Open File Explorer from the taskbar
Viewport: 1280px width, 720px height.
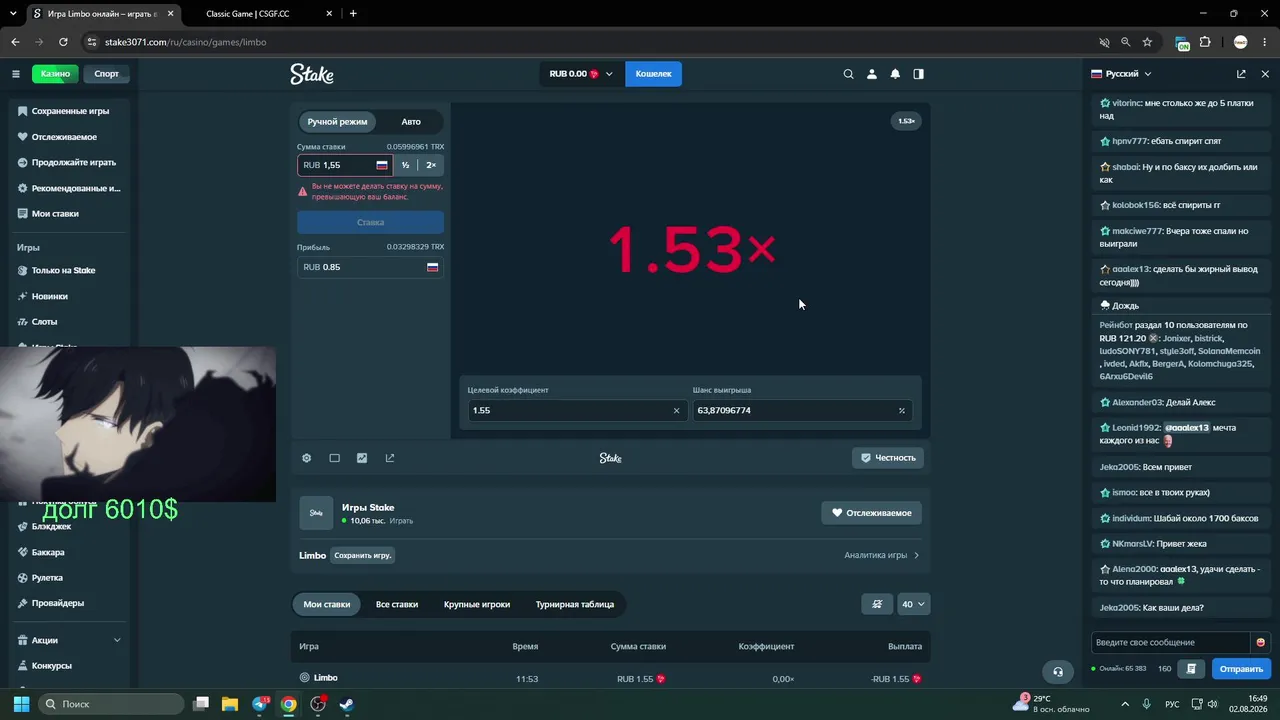point(230,704)
